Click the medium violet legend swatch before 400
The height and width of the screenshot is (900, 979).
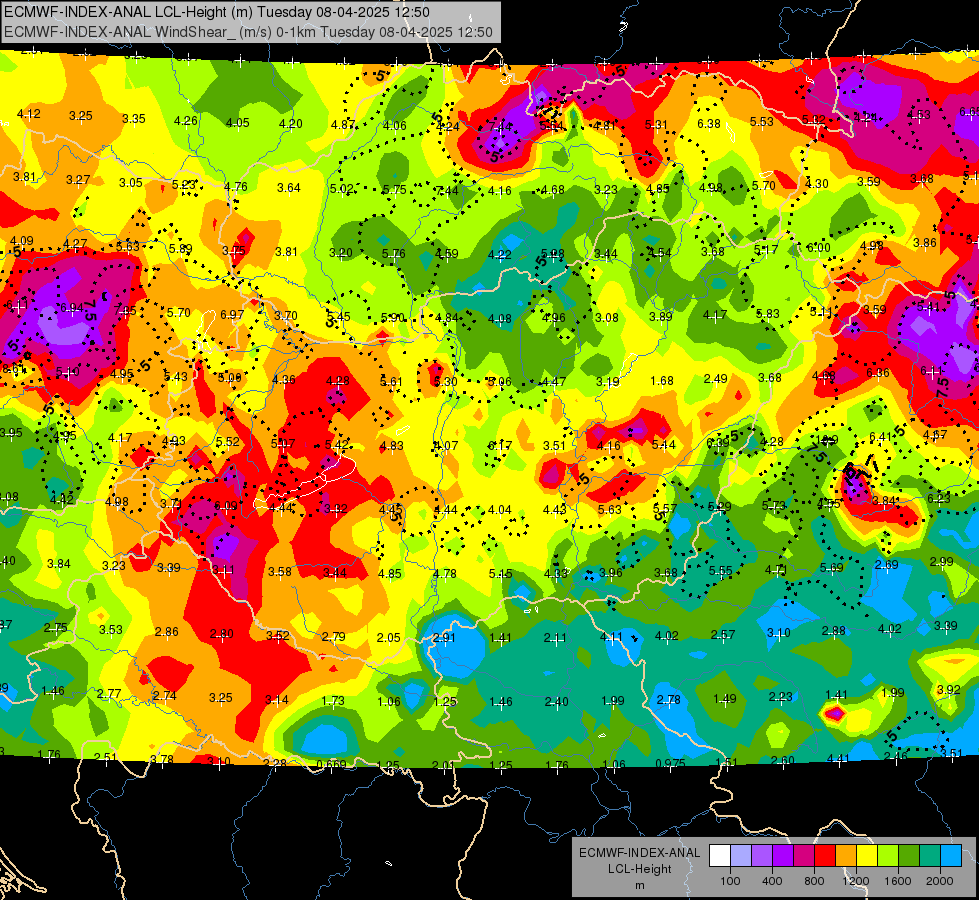762,856
